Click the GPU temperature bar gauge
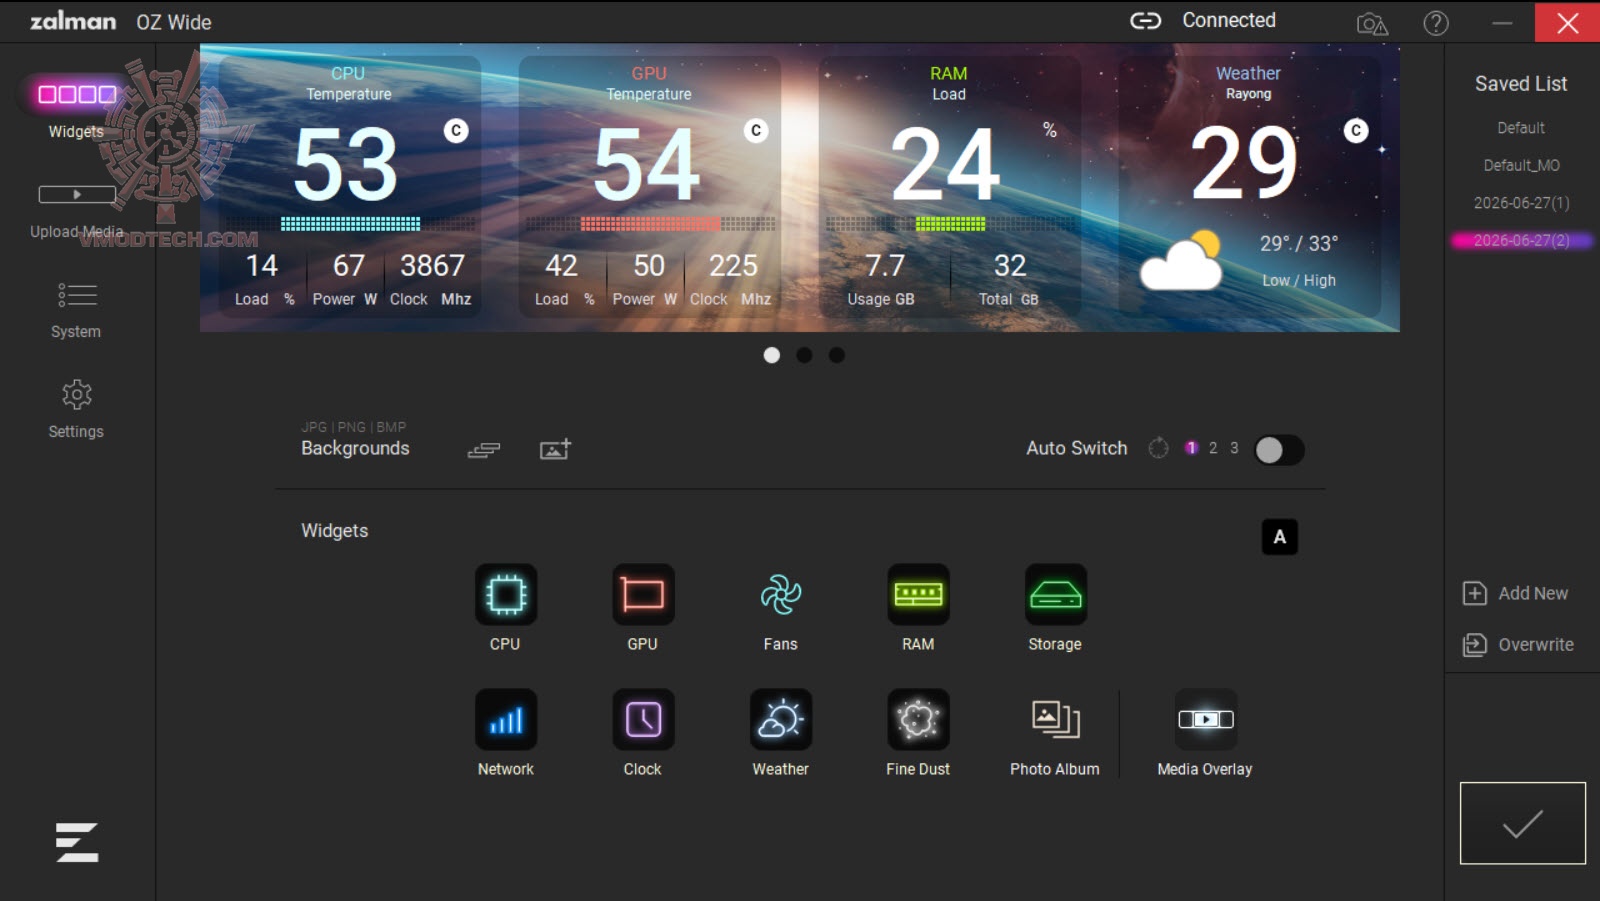 click(650, 224)
